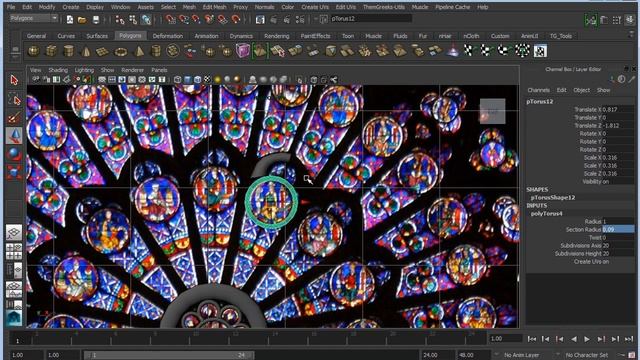Image resolution: width=640 pixels, height=360 pixels.
Task: Activate the Select tool arrow
Action: click(x=14, y=80)
